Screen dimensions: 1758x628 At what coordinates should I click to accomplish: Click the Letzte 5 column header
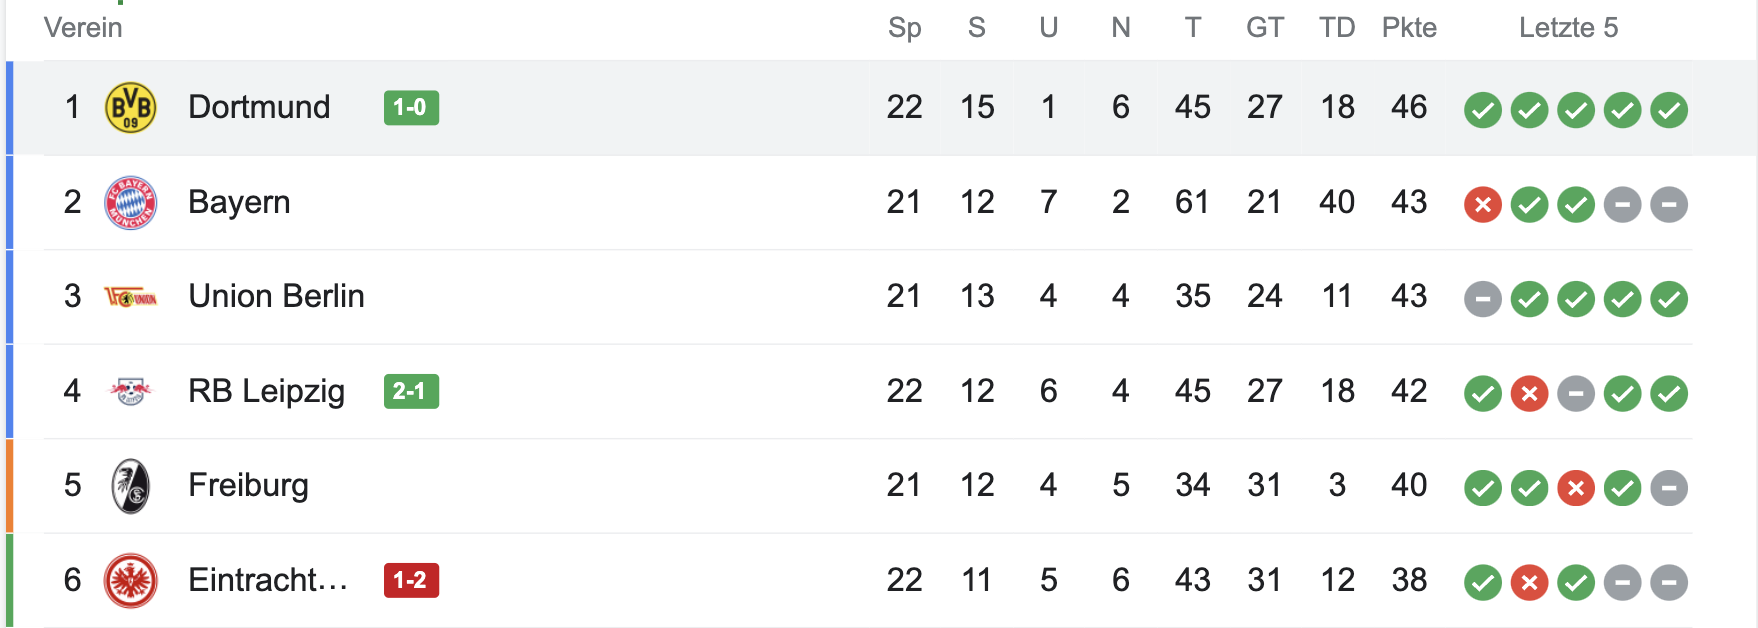pyautogui.click(x=1568, y=28)
